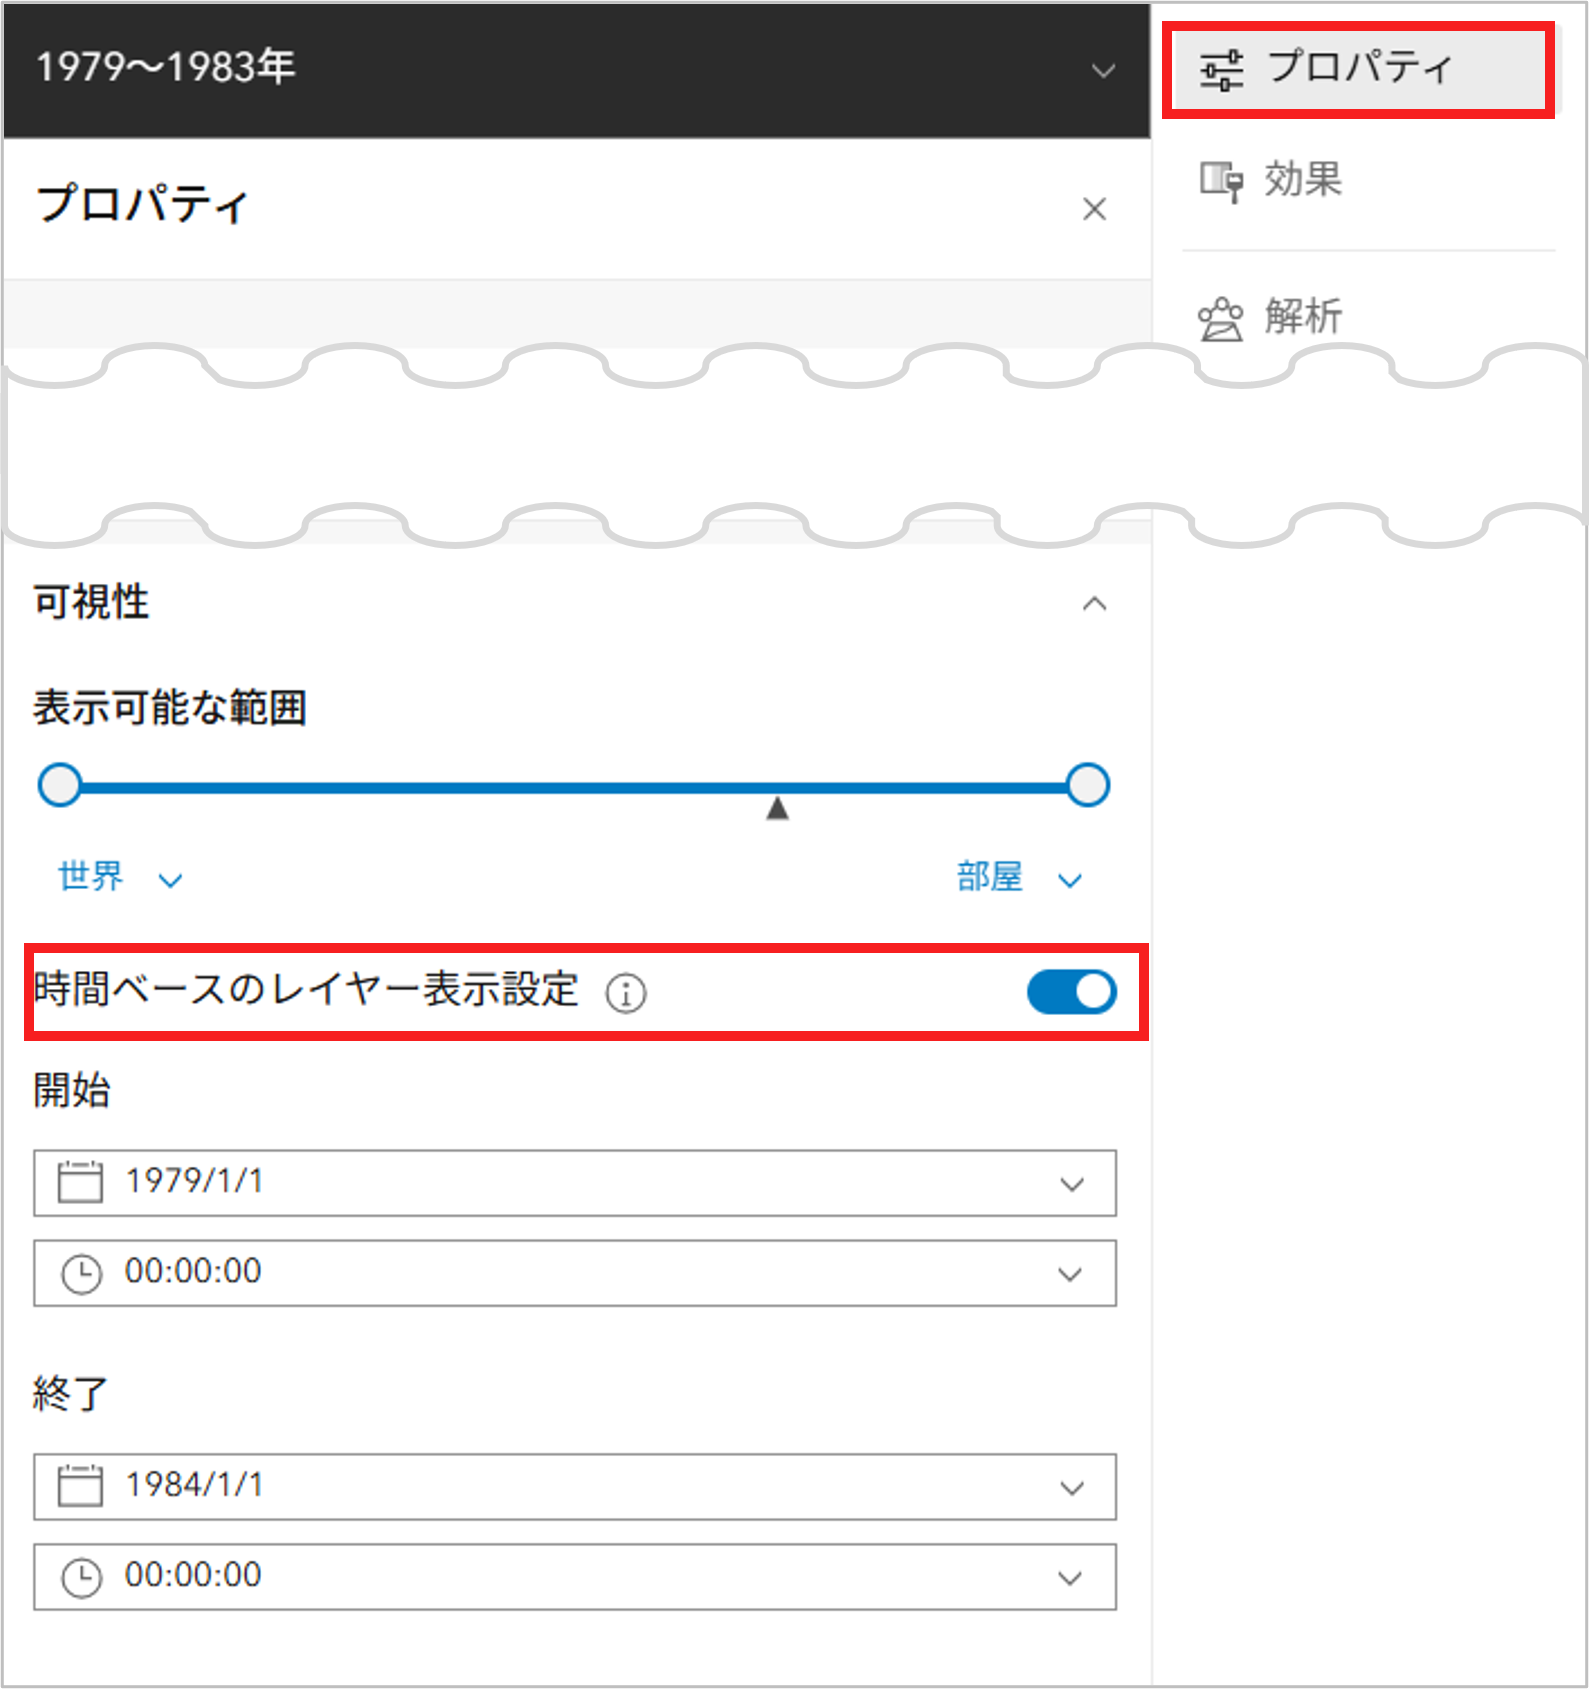Click left handle of visible range slider
The image size is (1589, 1689).
(x=60, y=785)
